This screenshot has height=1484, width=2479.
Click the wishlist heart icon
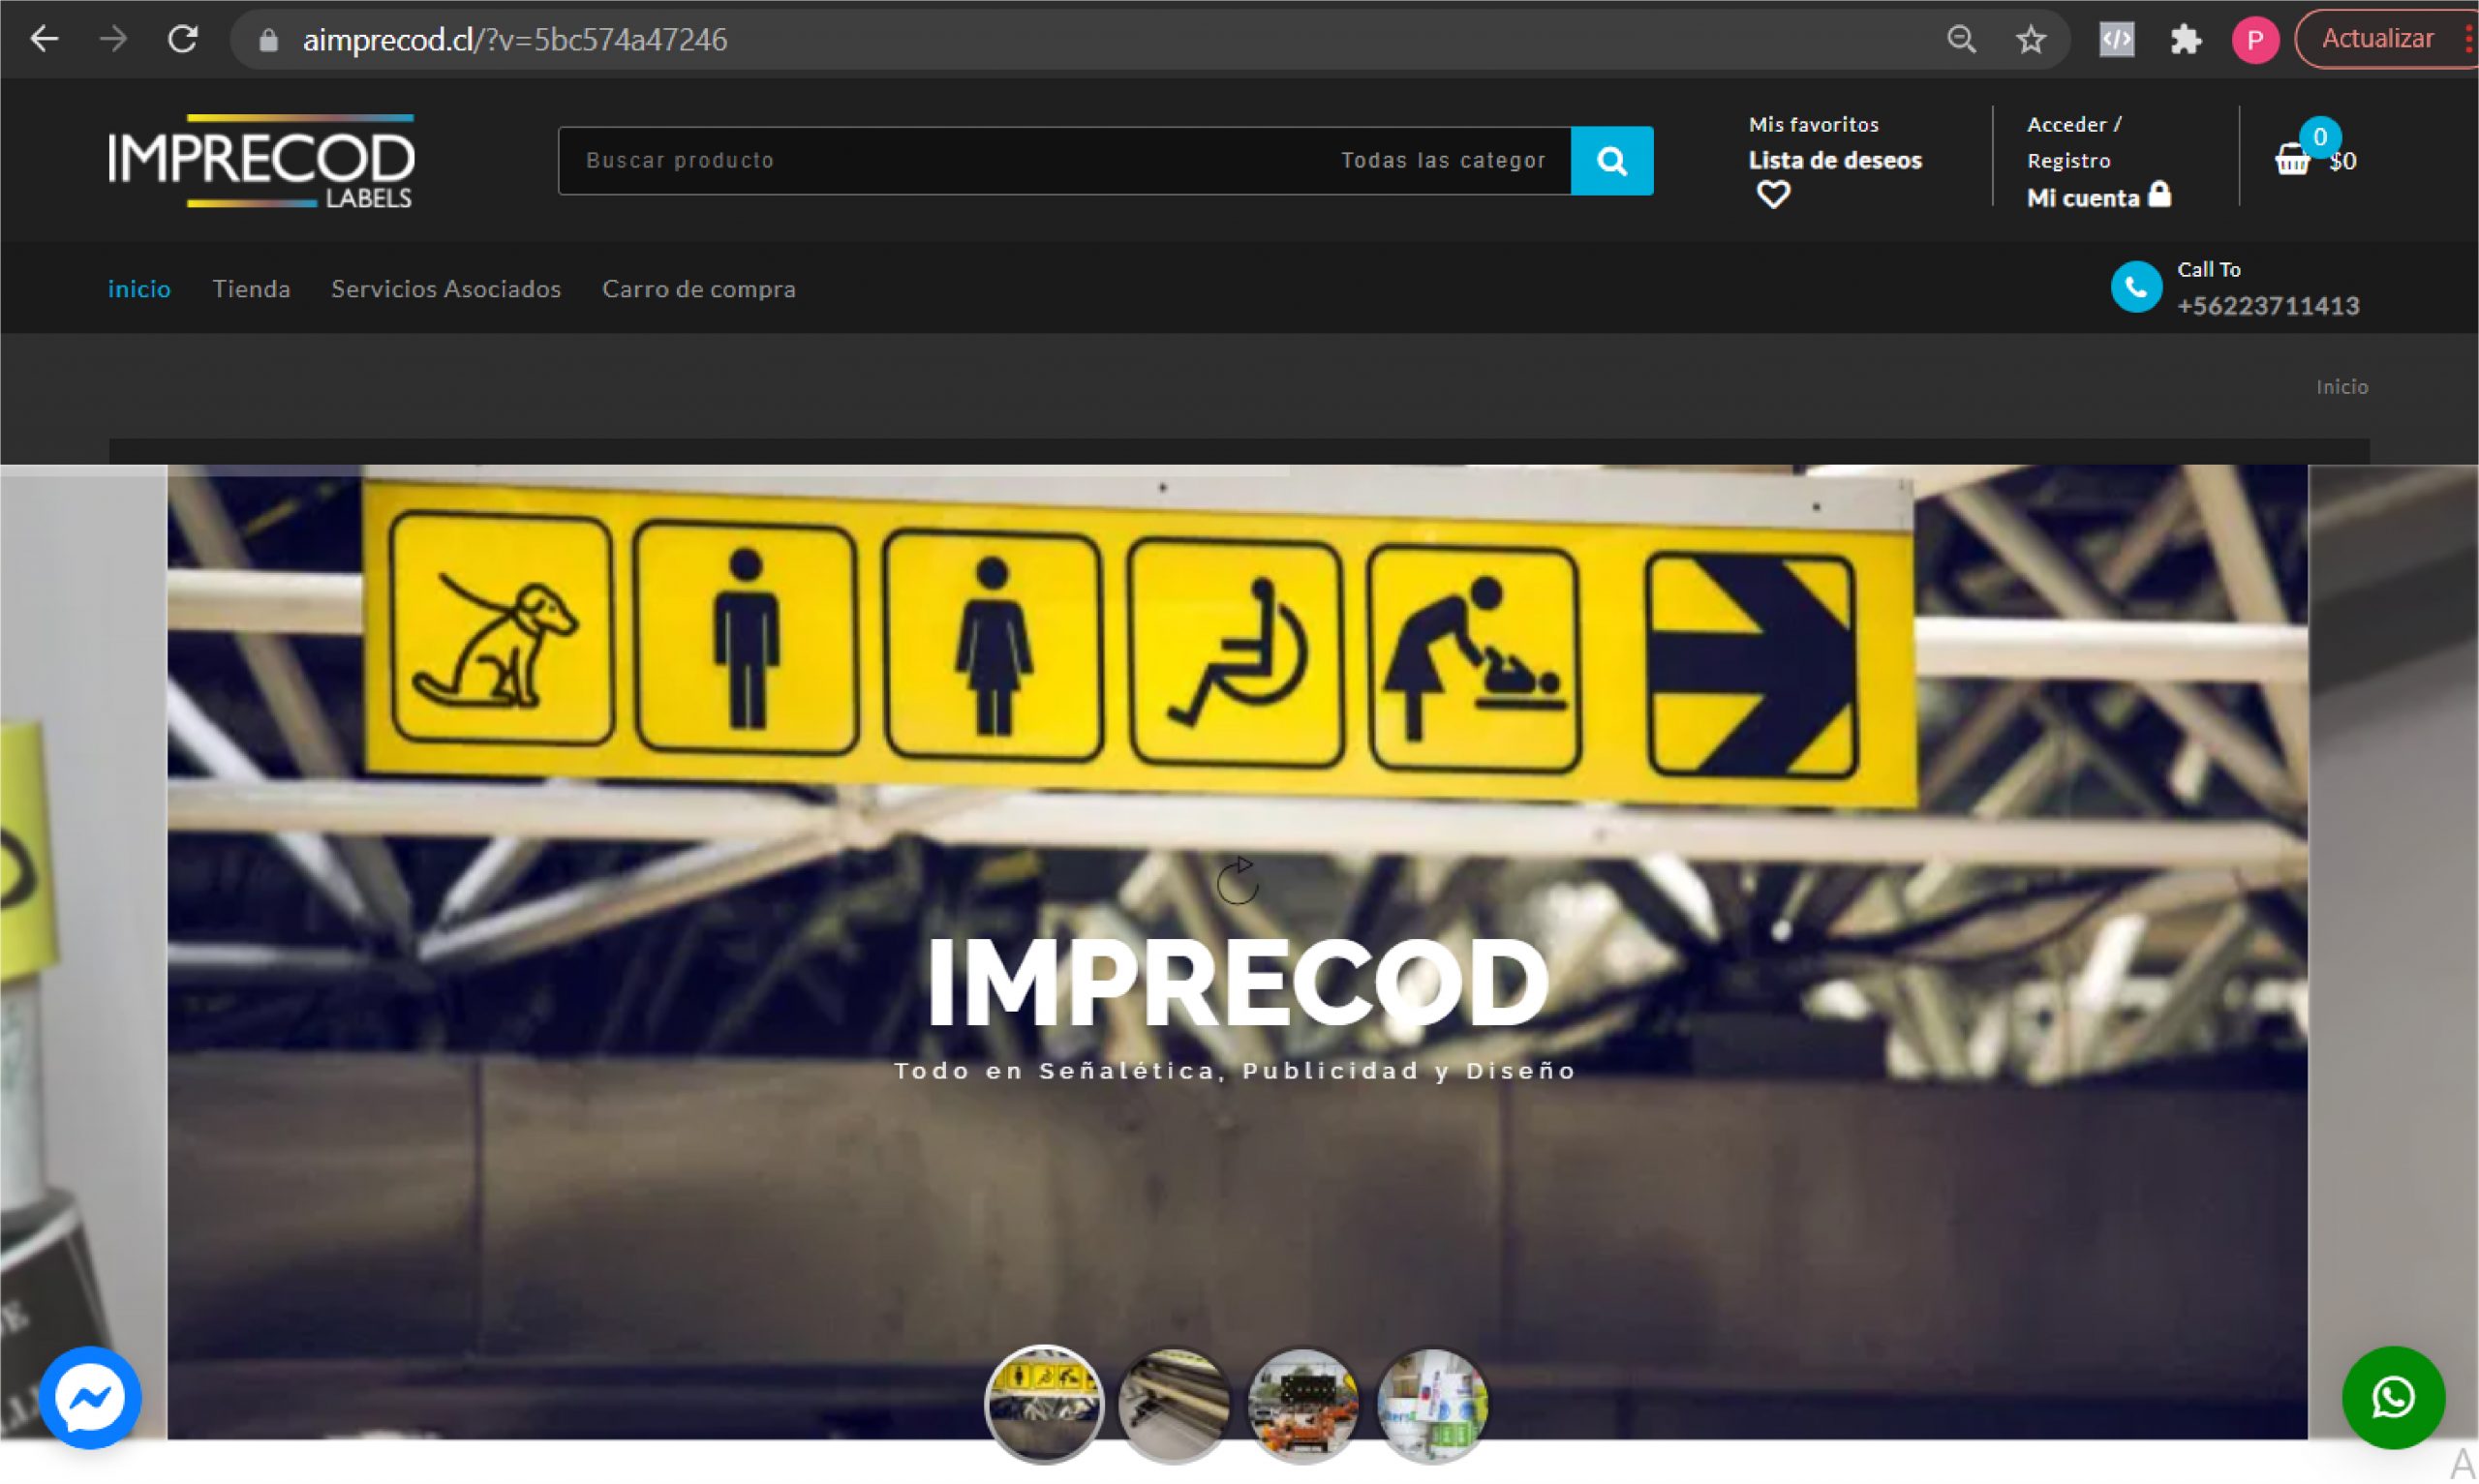point(1772,194)
